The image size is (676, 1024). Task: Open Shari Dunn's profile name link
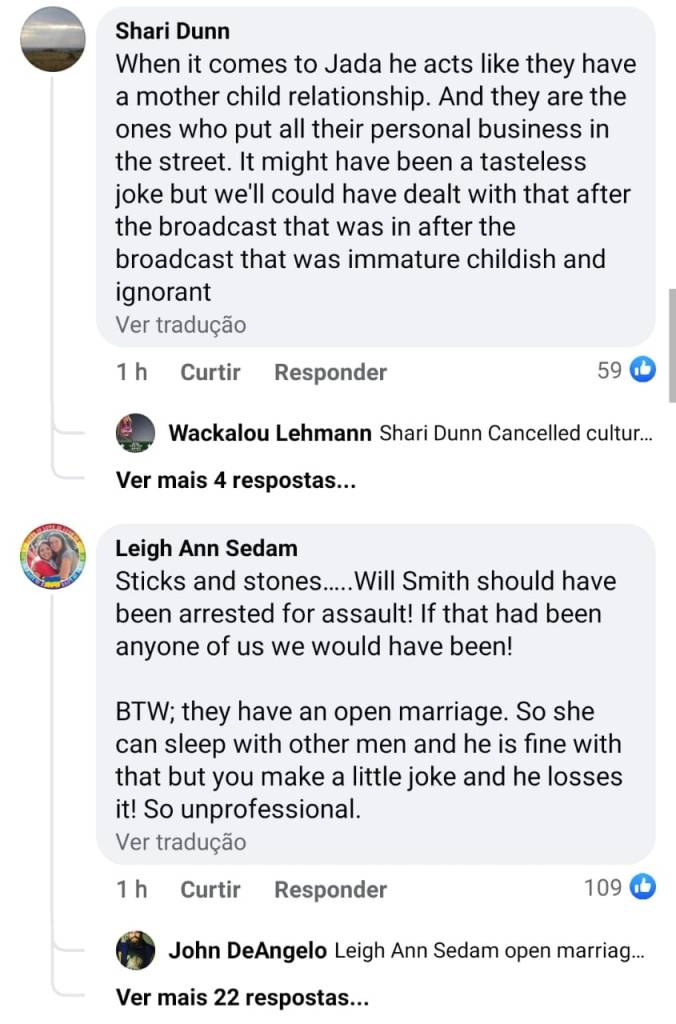[172, 31]
